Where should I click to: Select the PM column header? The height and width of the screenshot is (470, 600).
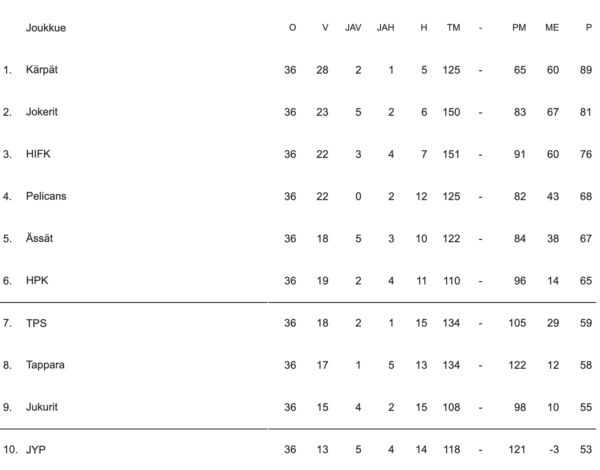point(519,27)
